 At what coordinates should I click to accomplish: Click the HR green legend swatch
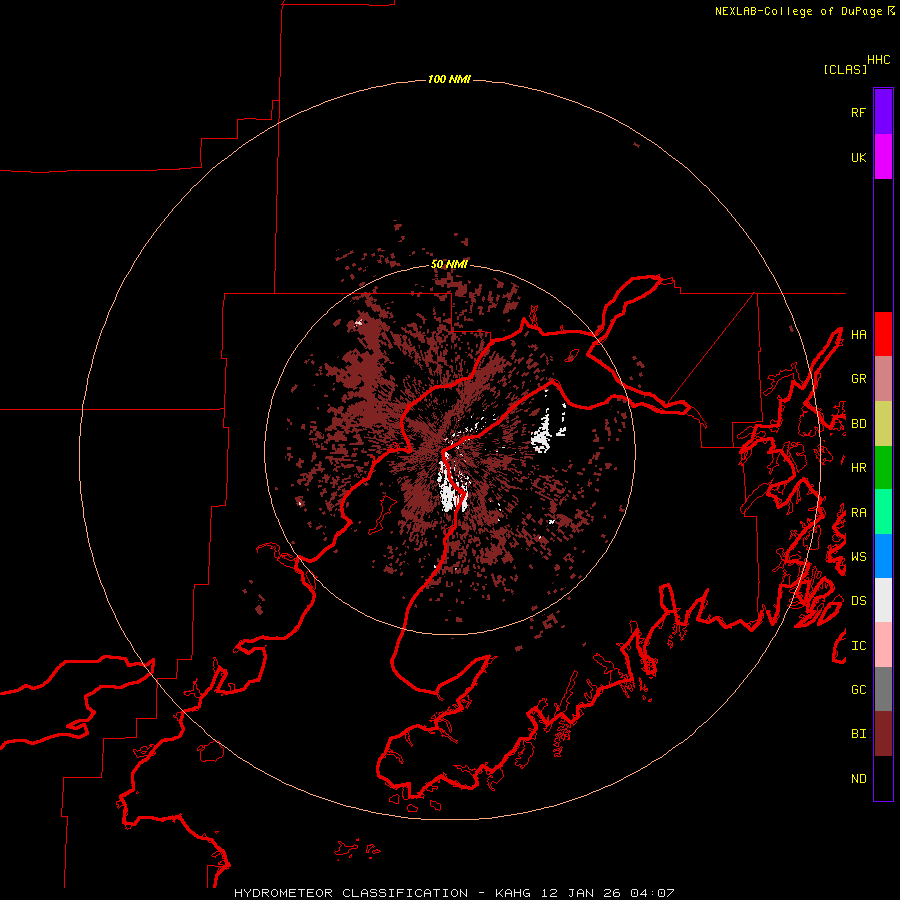(x=883, y=468)
